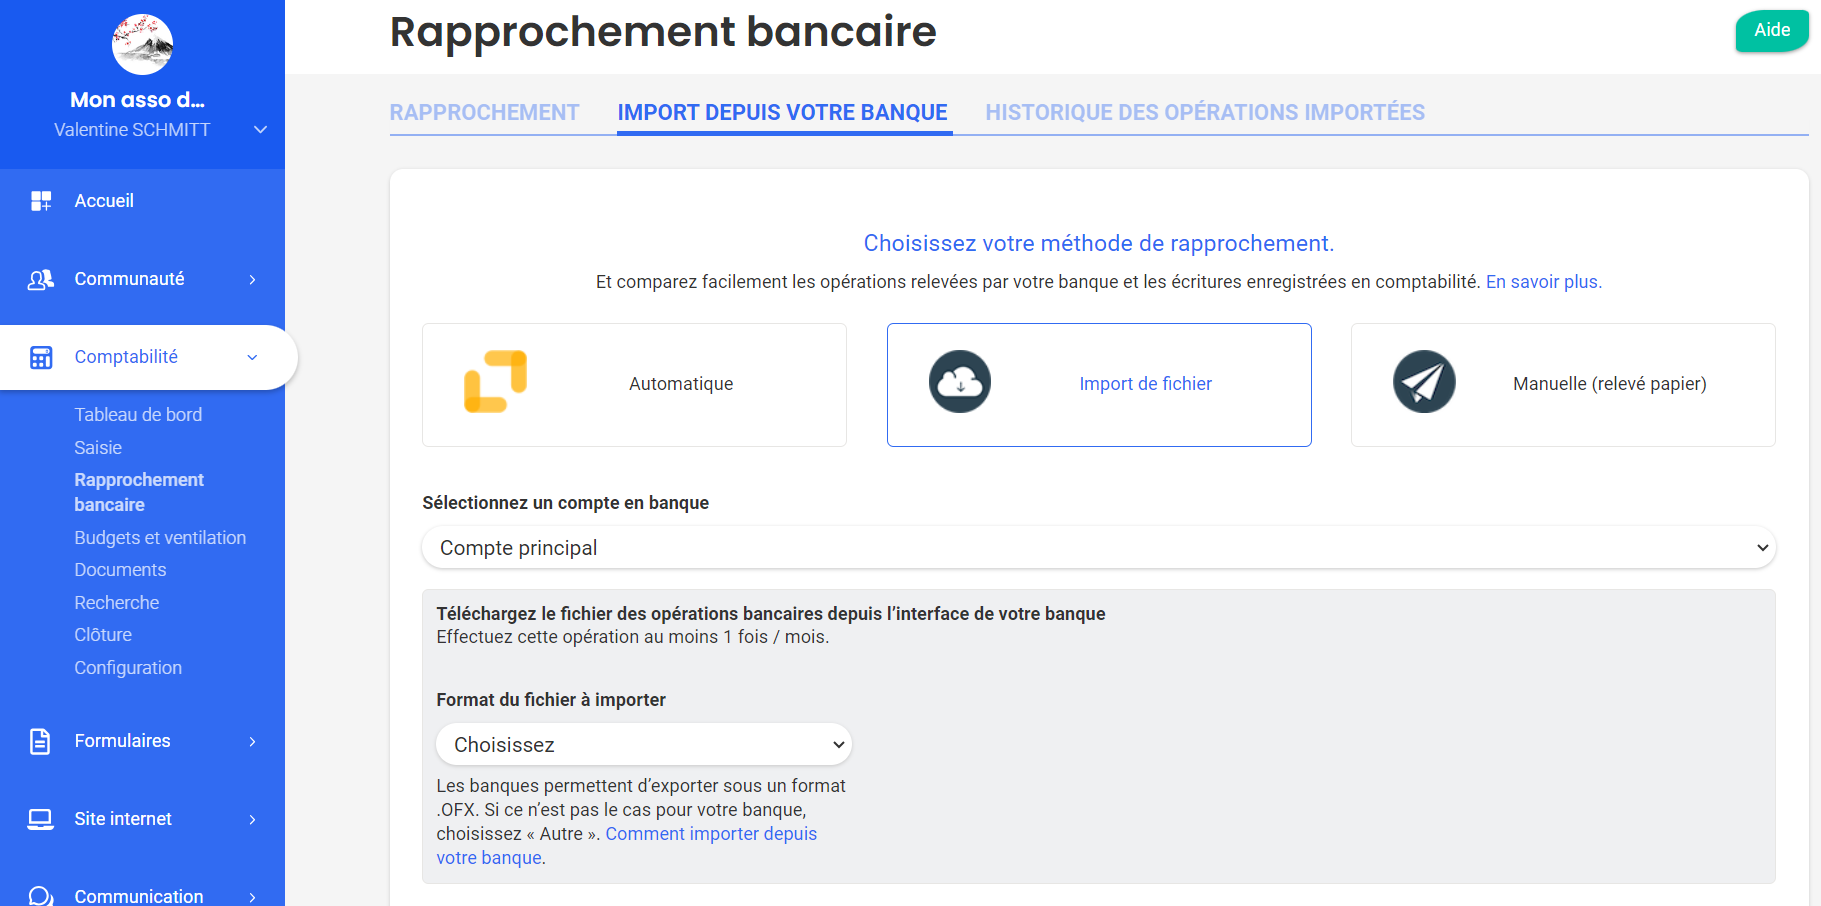Click the Site internet laptop icon
1821x906 pixels.
tap(41, 819)
